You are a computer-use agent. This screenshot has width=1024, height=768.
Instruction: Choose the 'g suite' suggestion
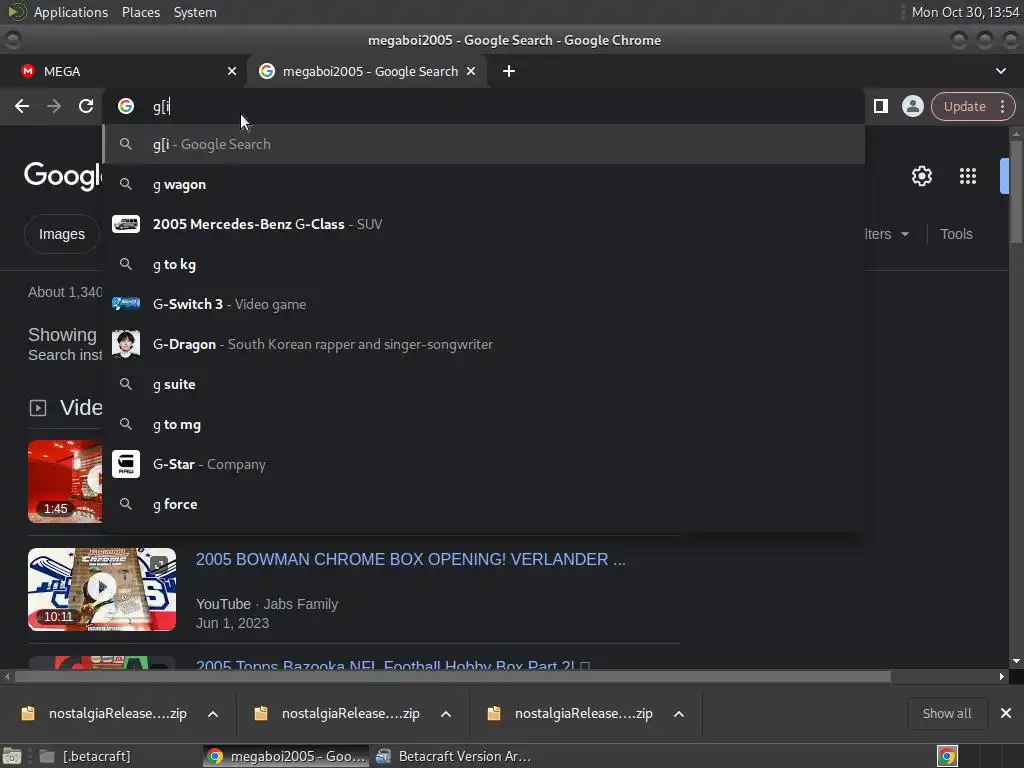pyautogui.click(x=484, y=384)
